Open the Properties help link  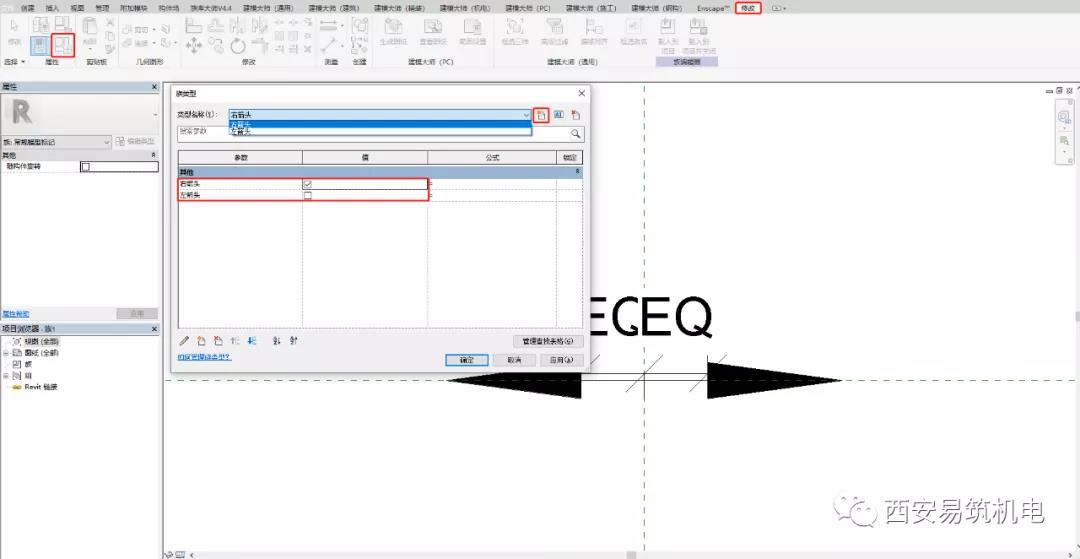click(16, 313)
